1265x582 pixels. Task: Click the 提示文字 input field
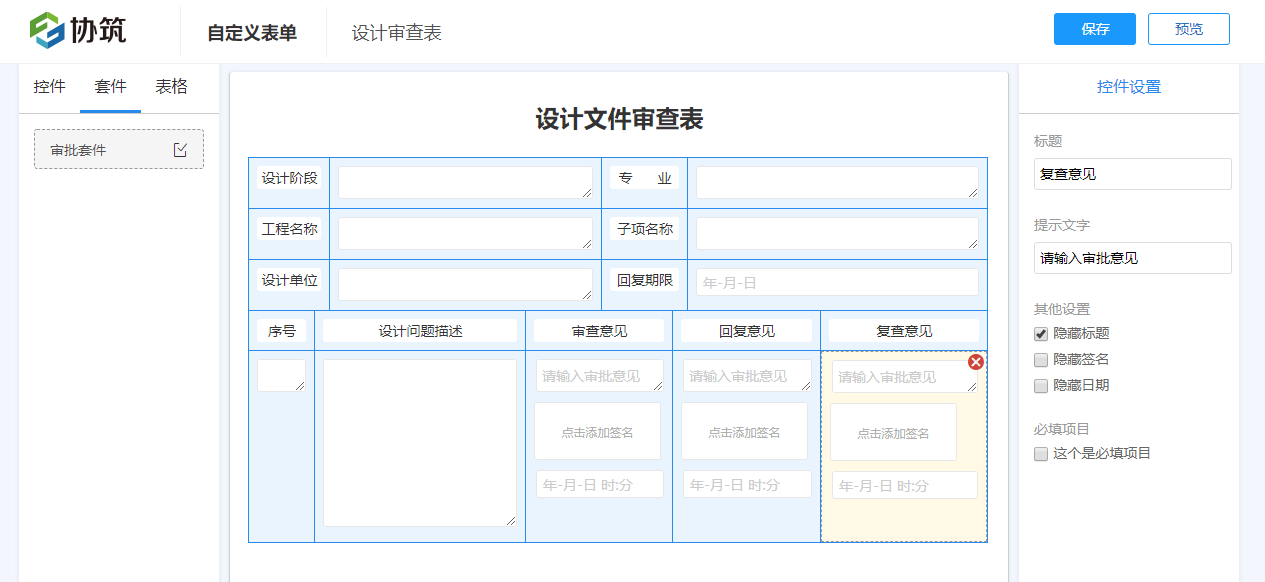(1132, 257)
